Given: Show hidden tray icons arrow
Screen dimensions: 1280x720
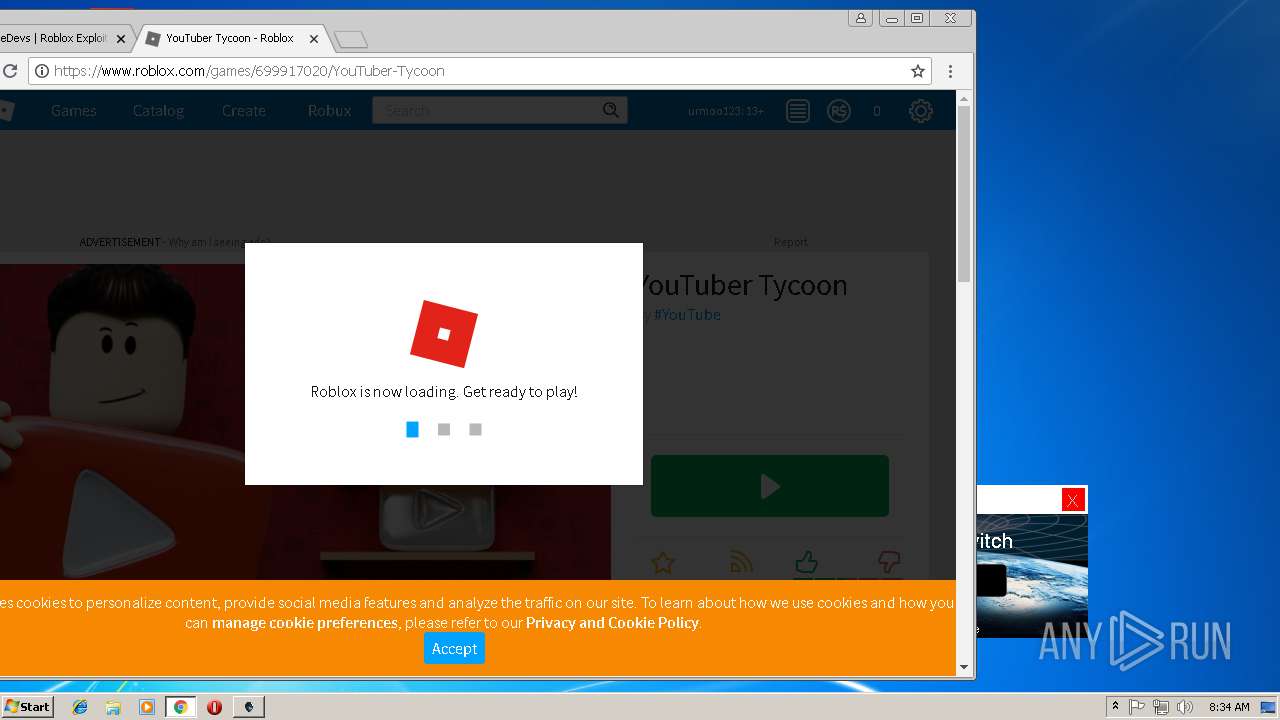Looking at the screenshot, I should pyautogui.click(x=1115, y=707).
